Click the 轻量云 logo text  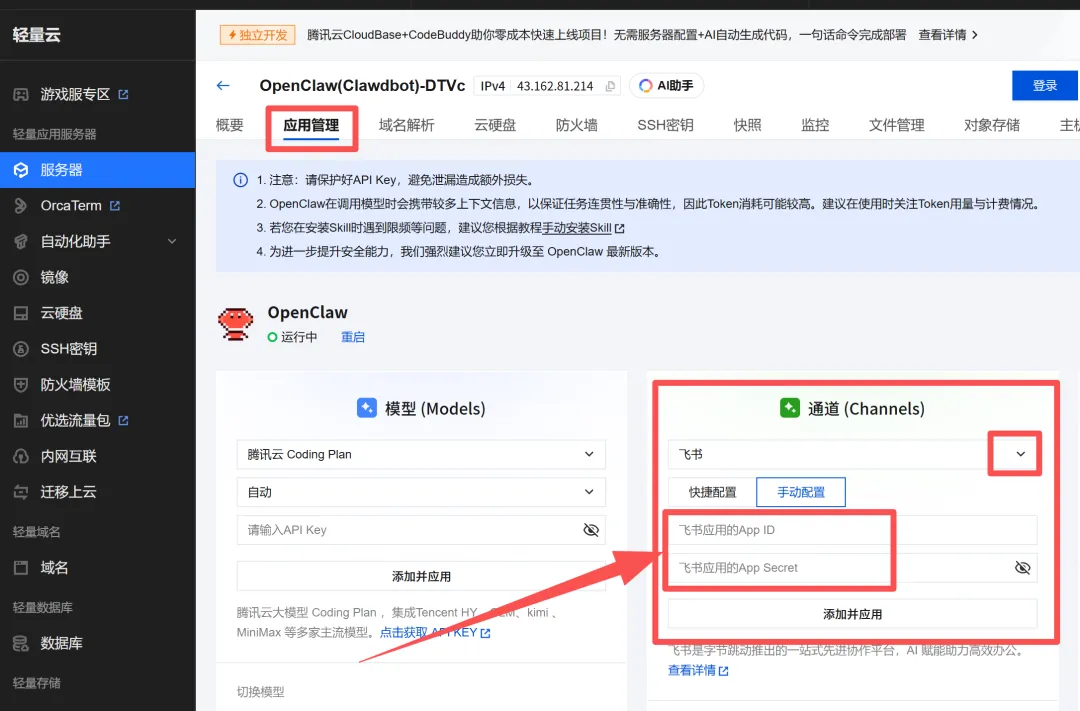pos(37,34)
